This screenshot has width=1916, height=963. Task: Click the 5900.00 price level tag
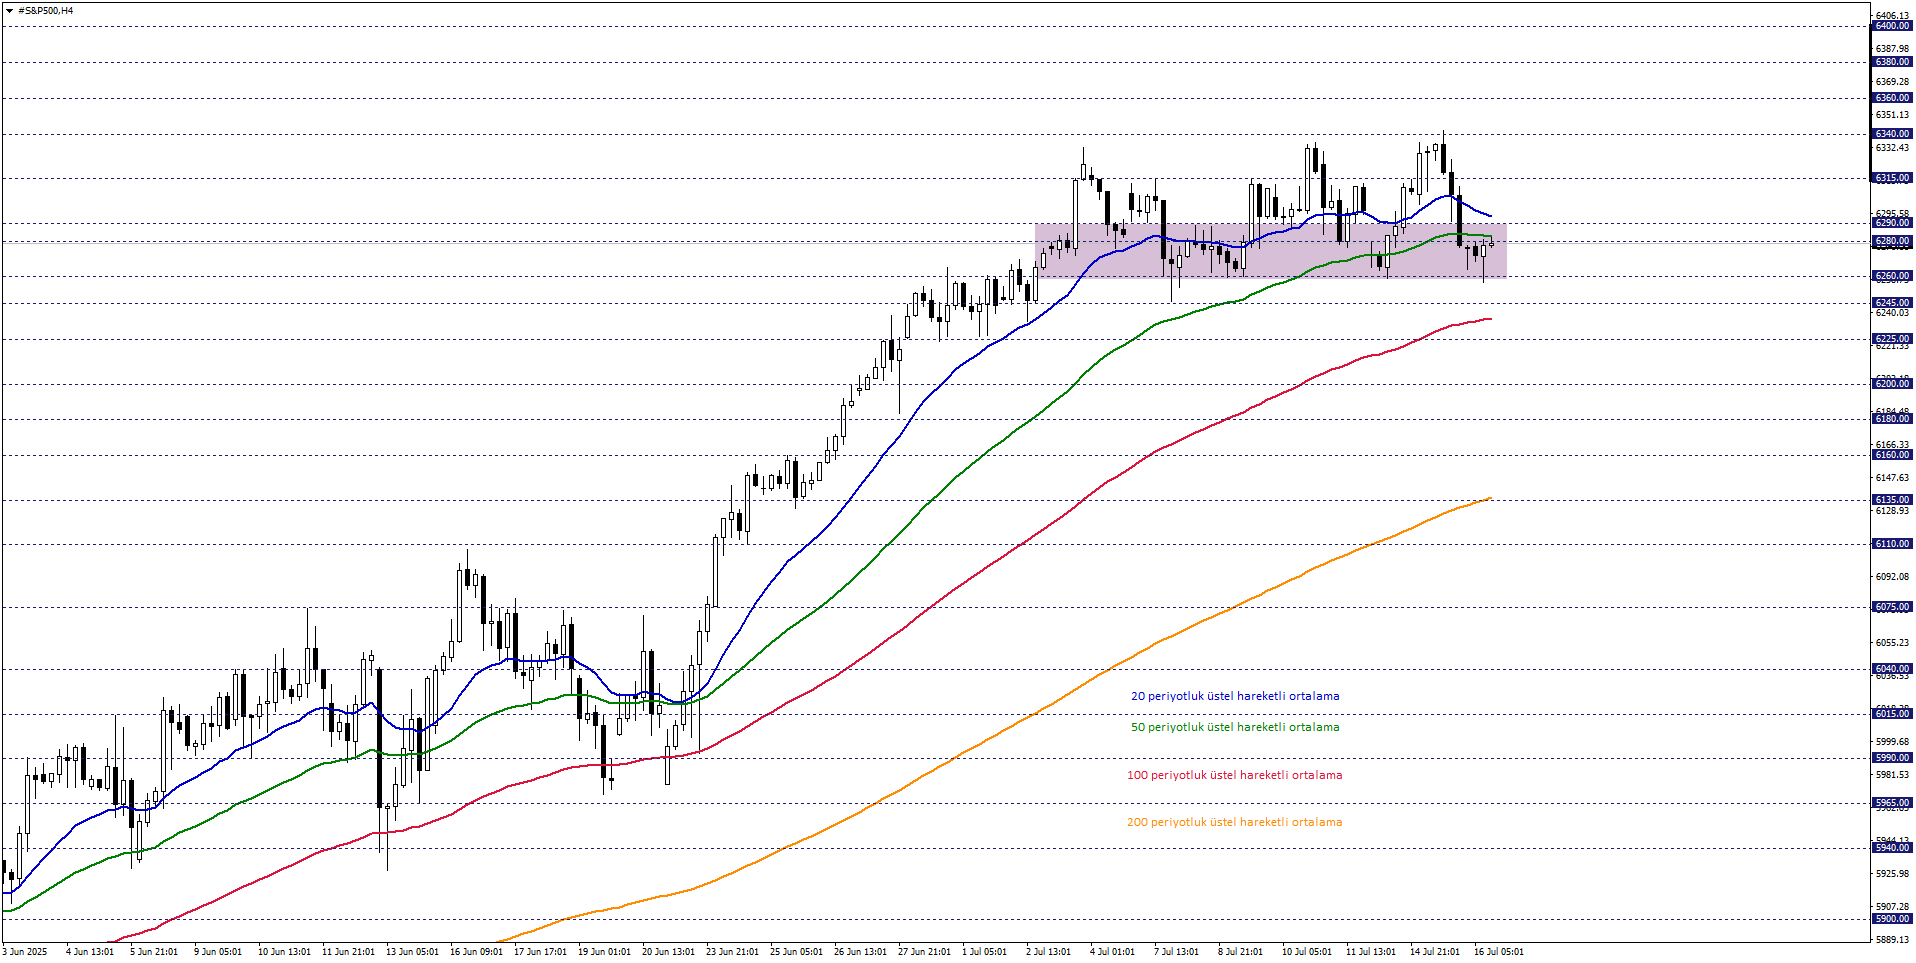coord(1892,919)
